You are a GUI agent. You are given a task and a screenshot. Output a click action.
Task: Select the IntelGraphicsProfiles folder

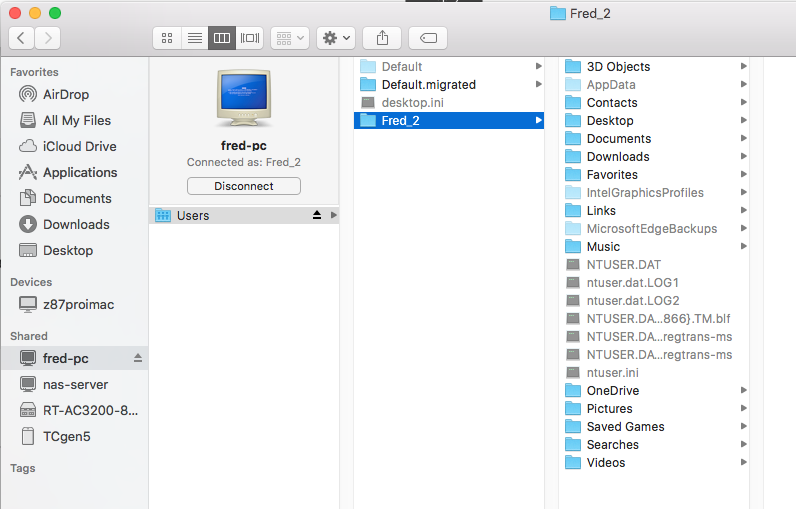pos(654,192)
